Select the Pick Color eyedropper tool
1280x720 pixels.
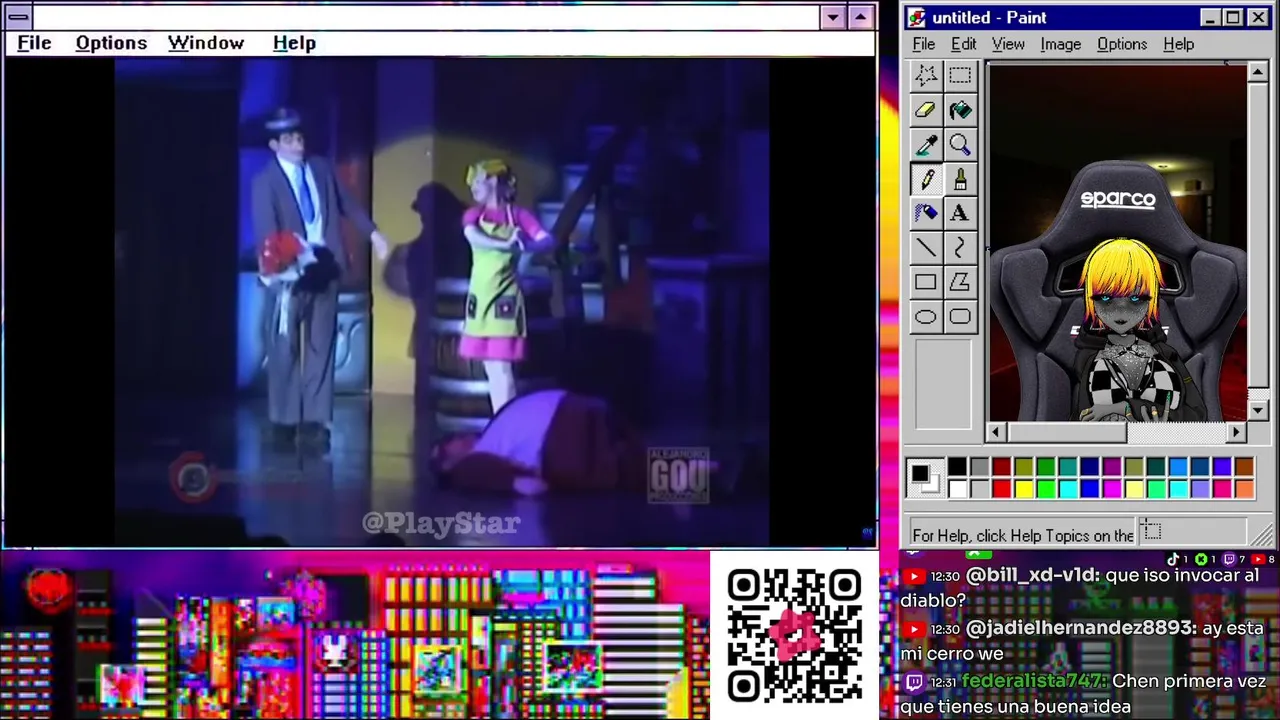(x=926, y=145)
